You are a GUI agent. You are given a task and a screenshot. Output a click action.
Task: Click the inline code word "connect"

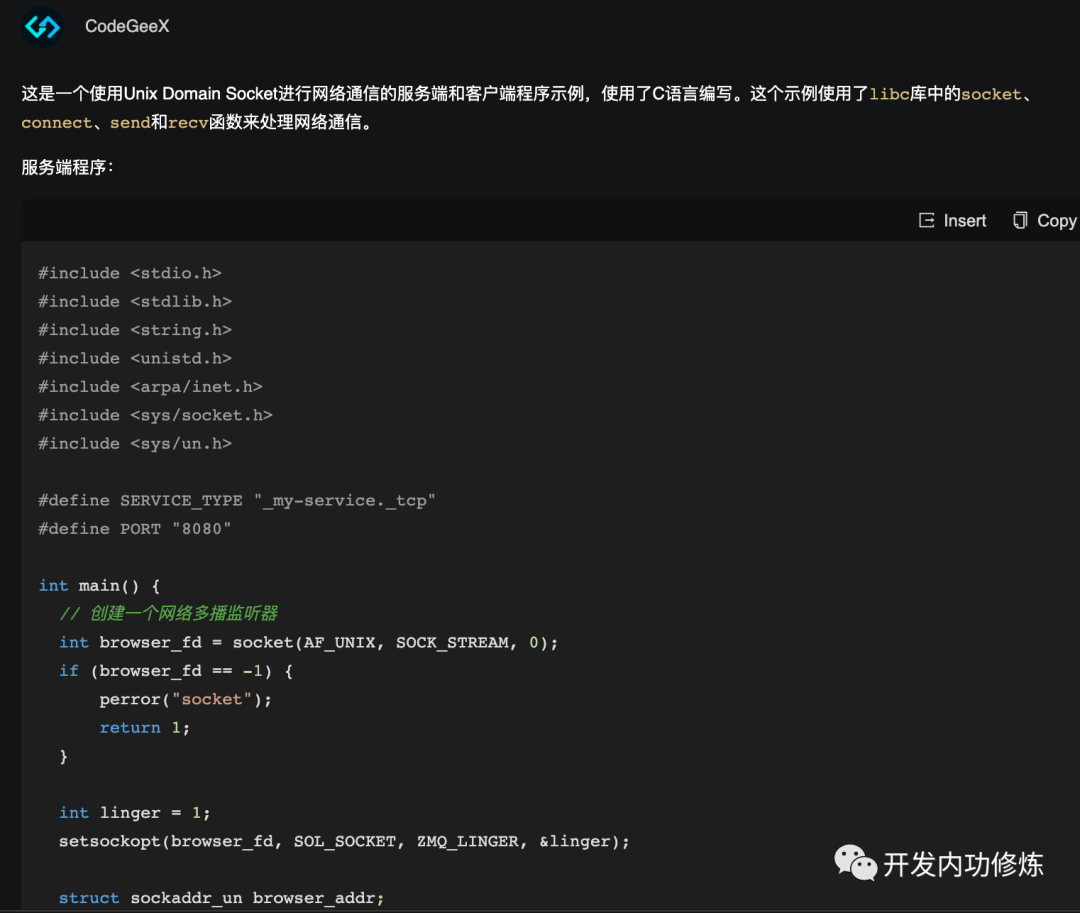(x=56, y=123)
